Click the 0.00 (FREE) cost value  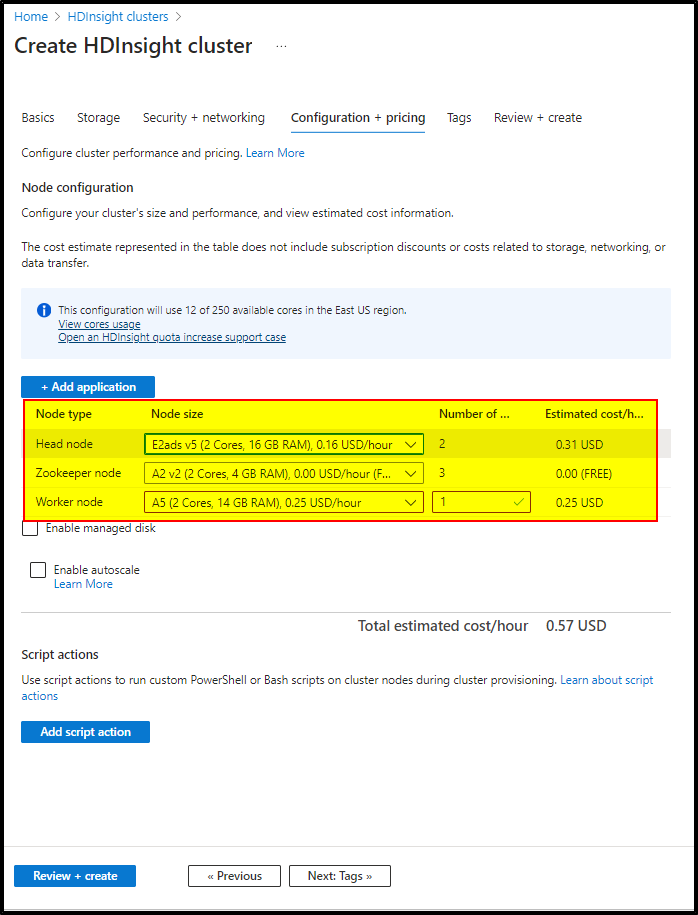pyautogui.click(x=584, y=474)
